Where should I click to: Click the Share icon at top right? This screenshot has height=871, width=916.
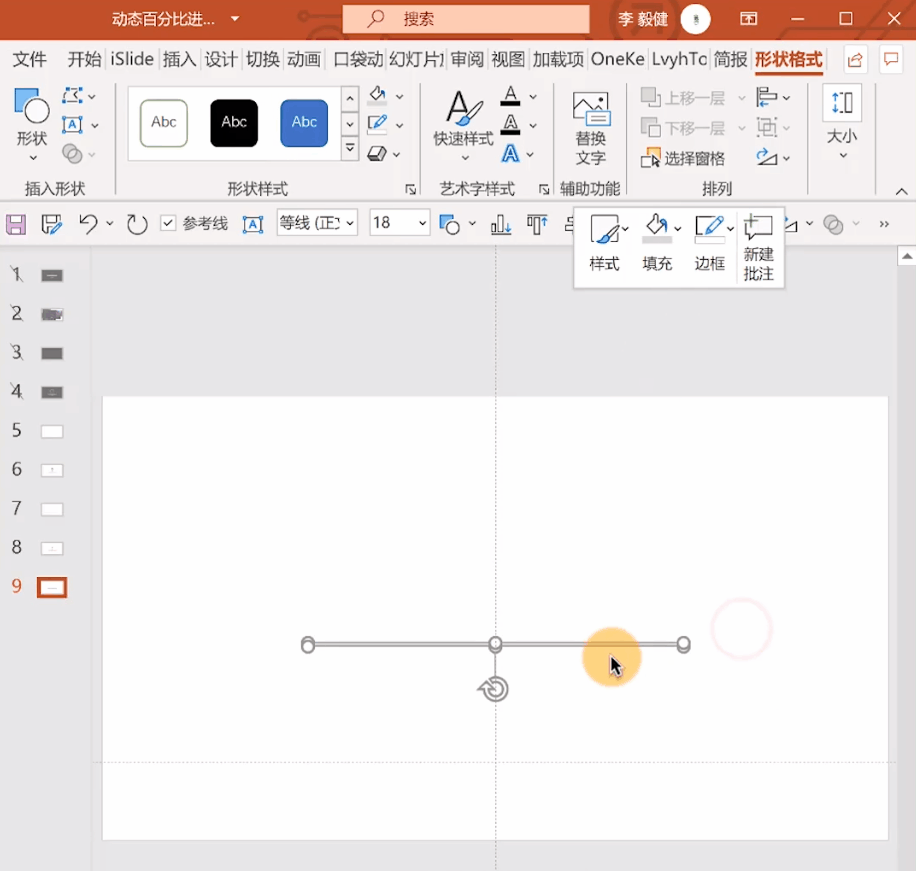[x=855, y=60]
